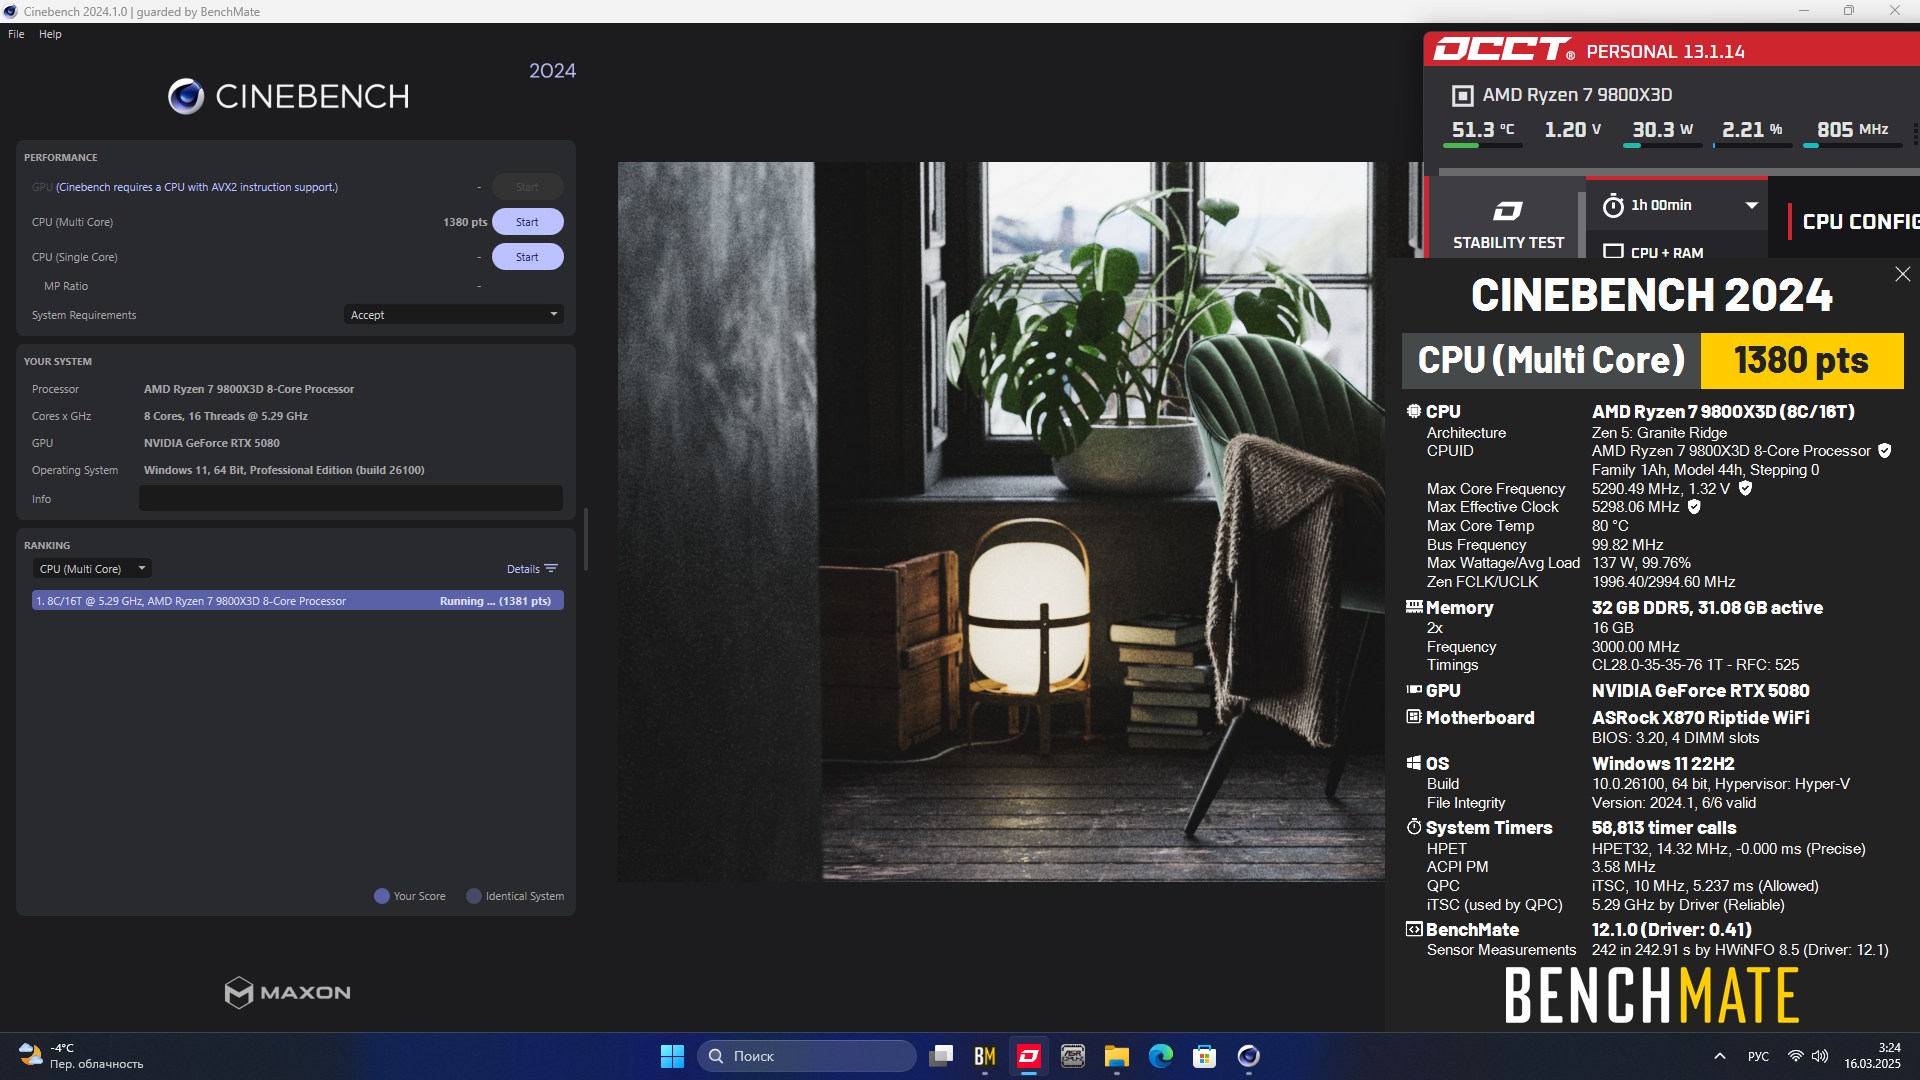Viewport: 1920px width, 1080px height.
Task: Click the 1380 pts value in Performance
Action: (465, 222)
